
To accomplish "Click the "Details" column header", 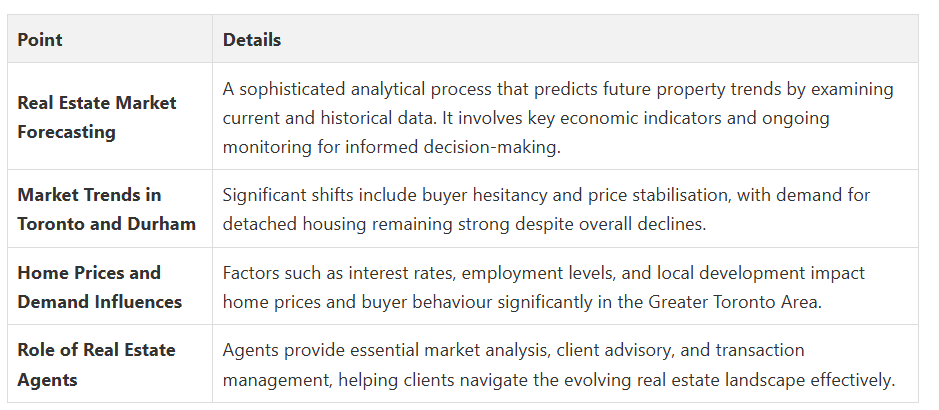I will click(x=252, y=40).
